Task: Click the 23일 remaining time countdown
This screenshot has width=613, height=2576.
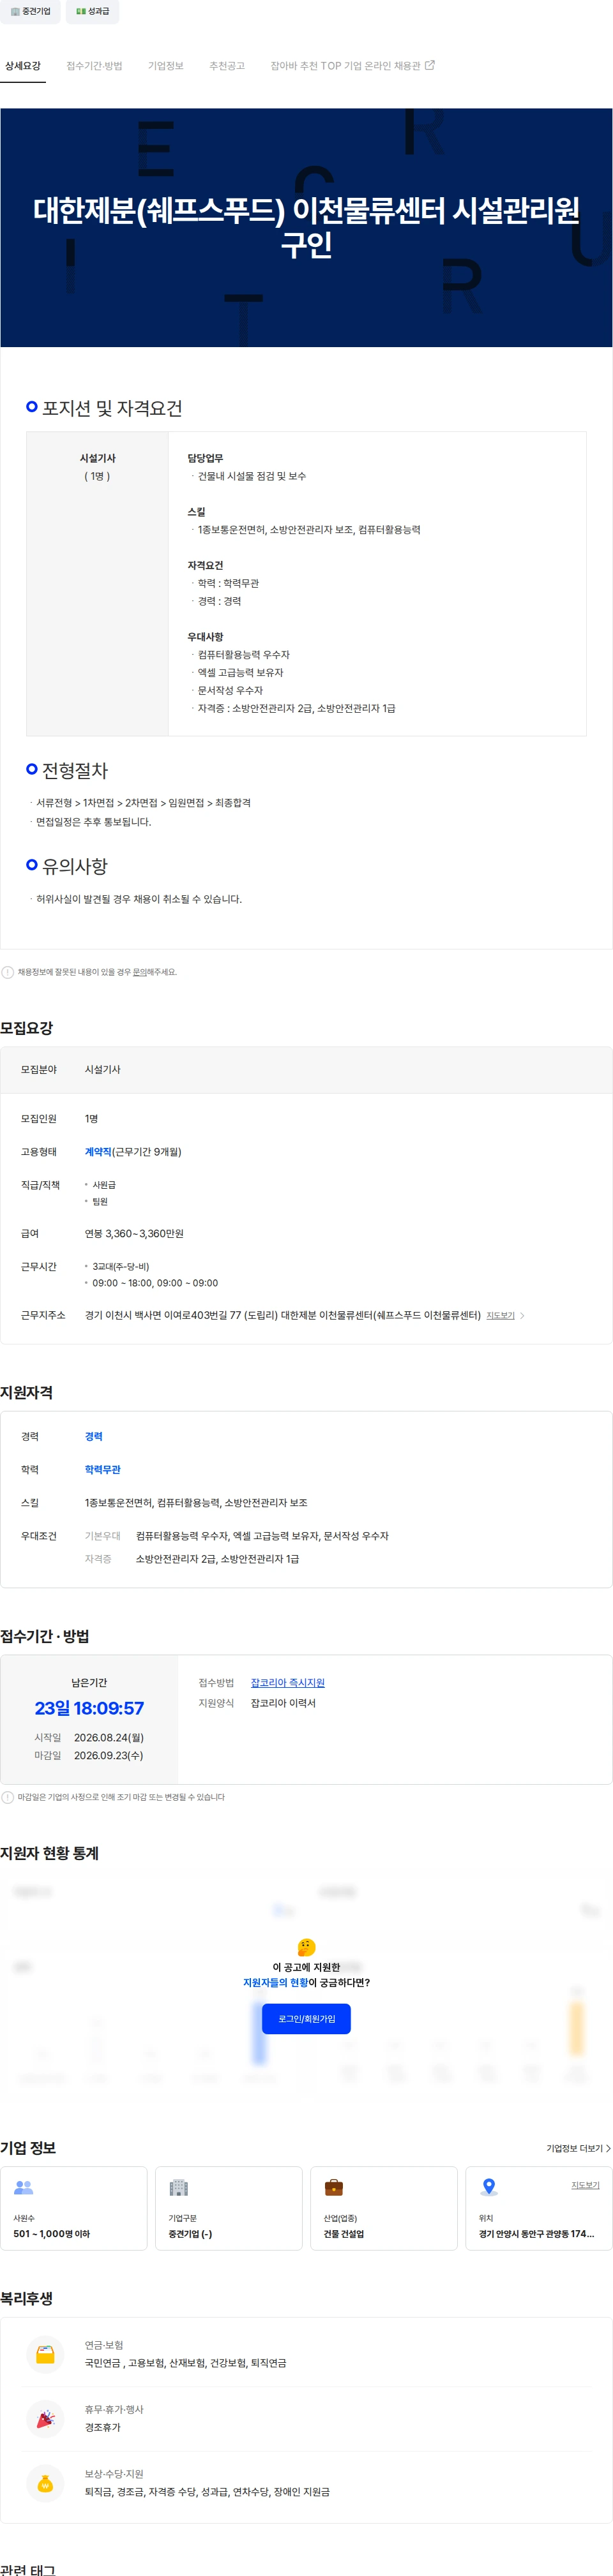Action: [x=89, y=1709]
